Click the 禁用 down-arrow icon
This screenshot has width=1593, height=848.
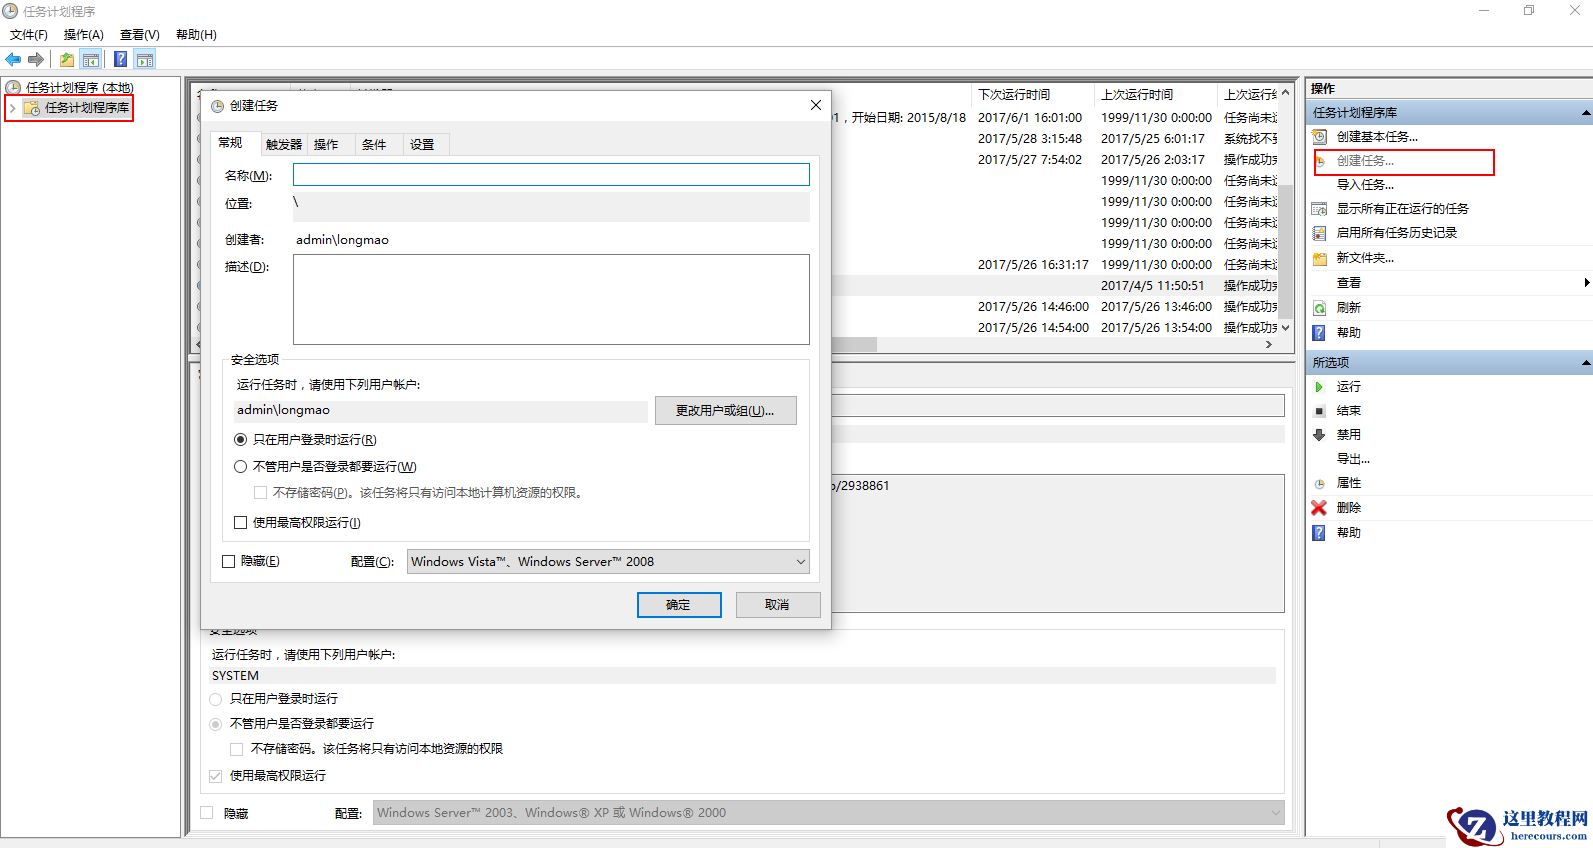(1320, 434)
